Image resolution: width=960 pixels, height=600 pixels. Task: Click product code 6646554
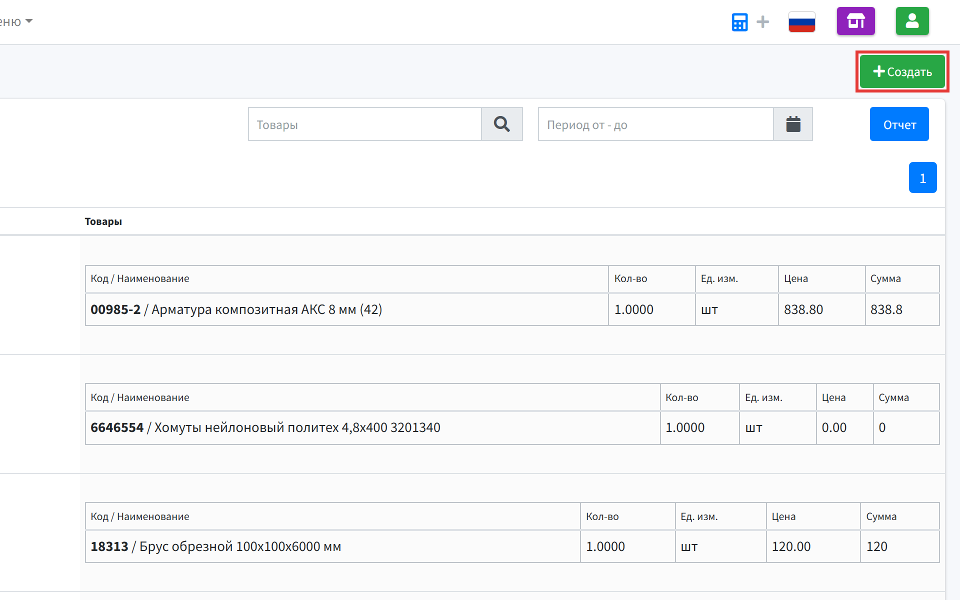pos(117,428)
